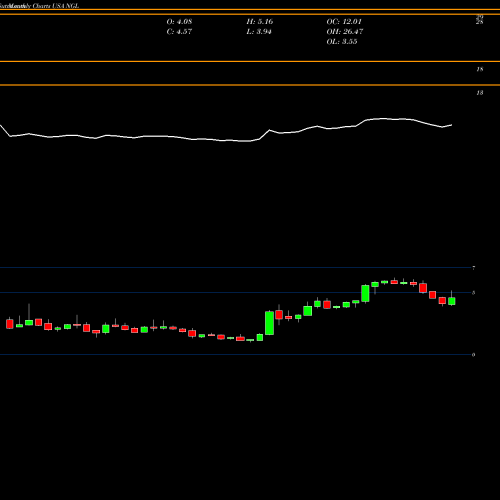The image size is (500, 500).
Task: Click the end point of the white average line
Action: pos(452,125)
